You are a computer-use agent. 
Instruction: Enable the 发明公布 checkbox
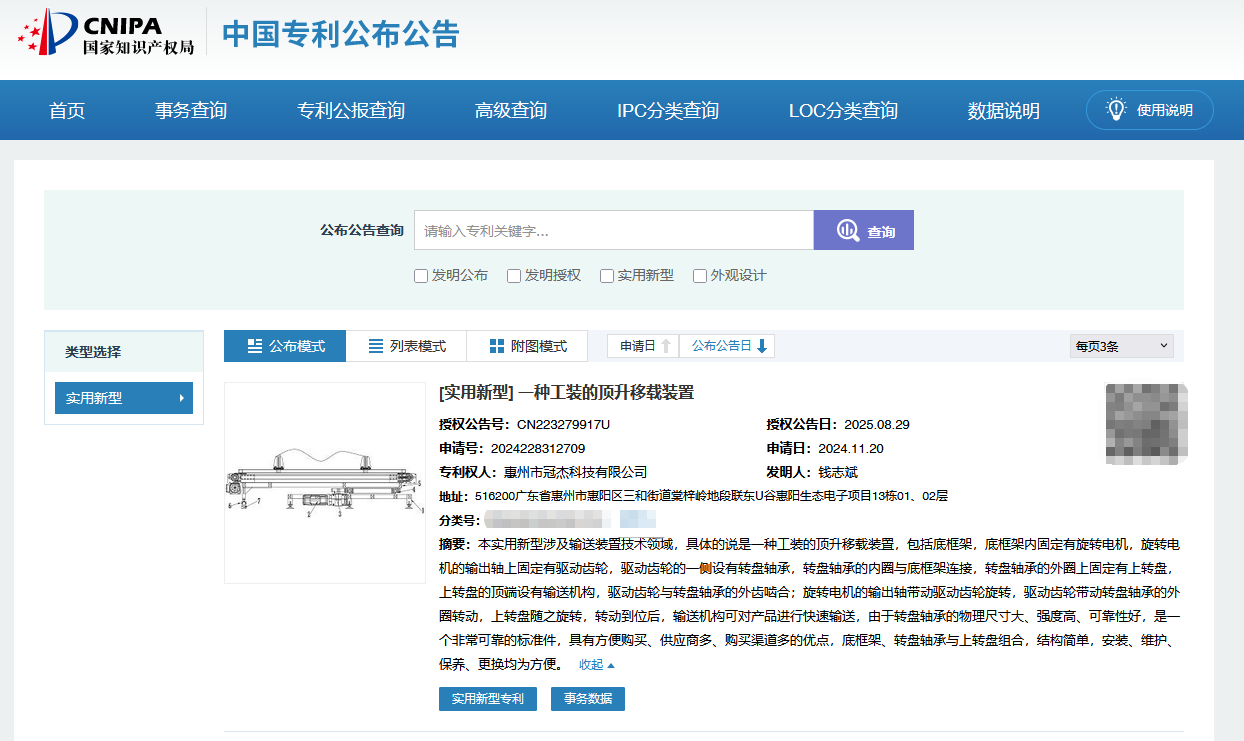[421, 275]
